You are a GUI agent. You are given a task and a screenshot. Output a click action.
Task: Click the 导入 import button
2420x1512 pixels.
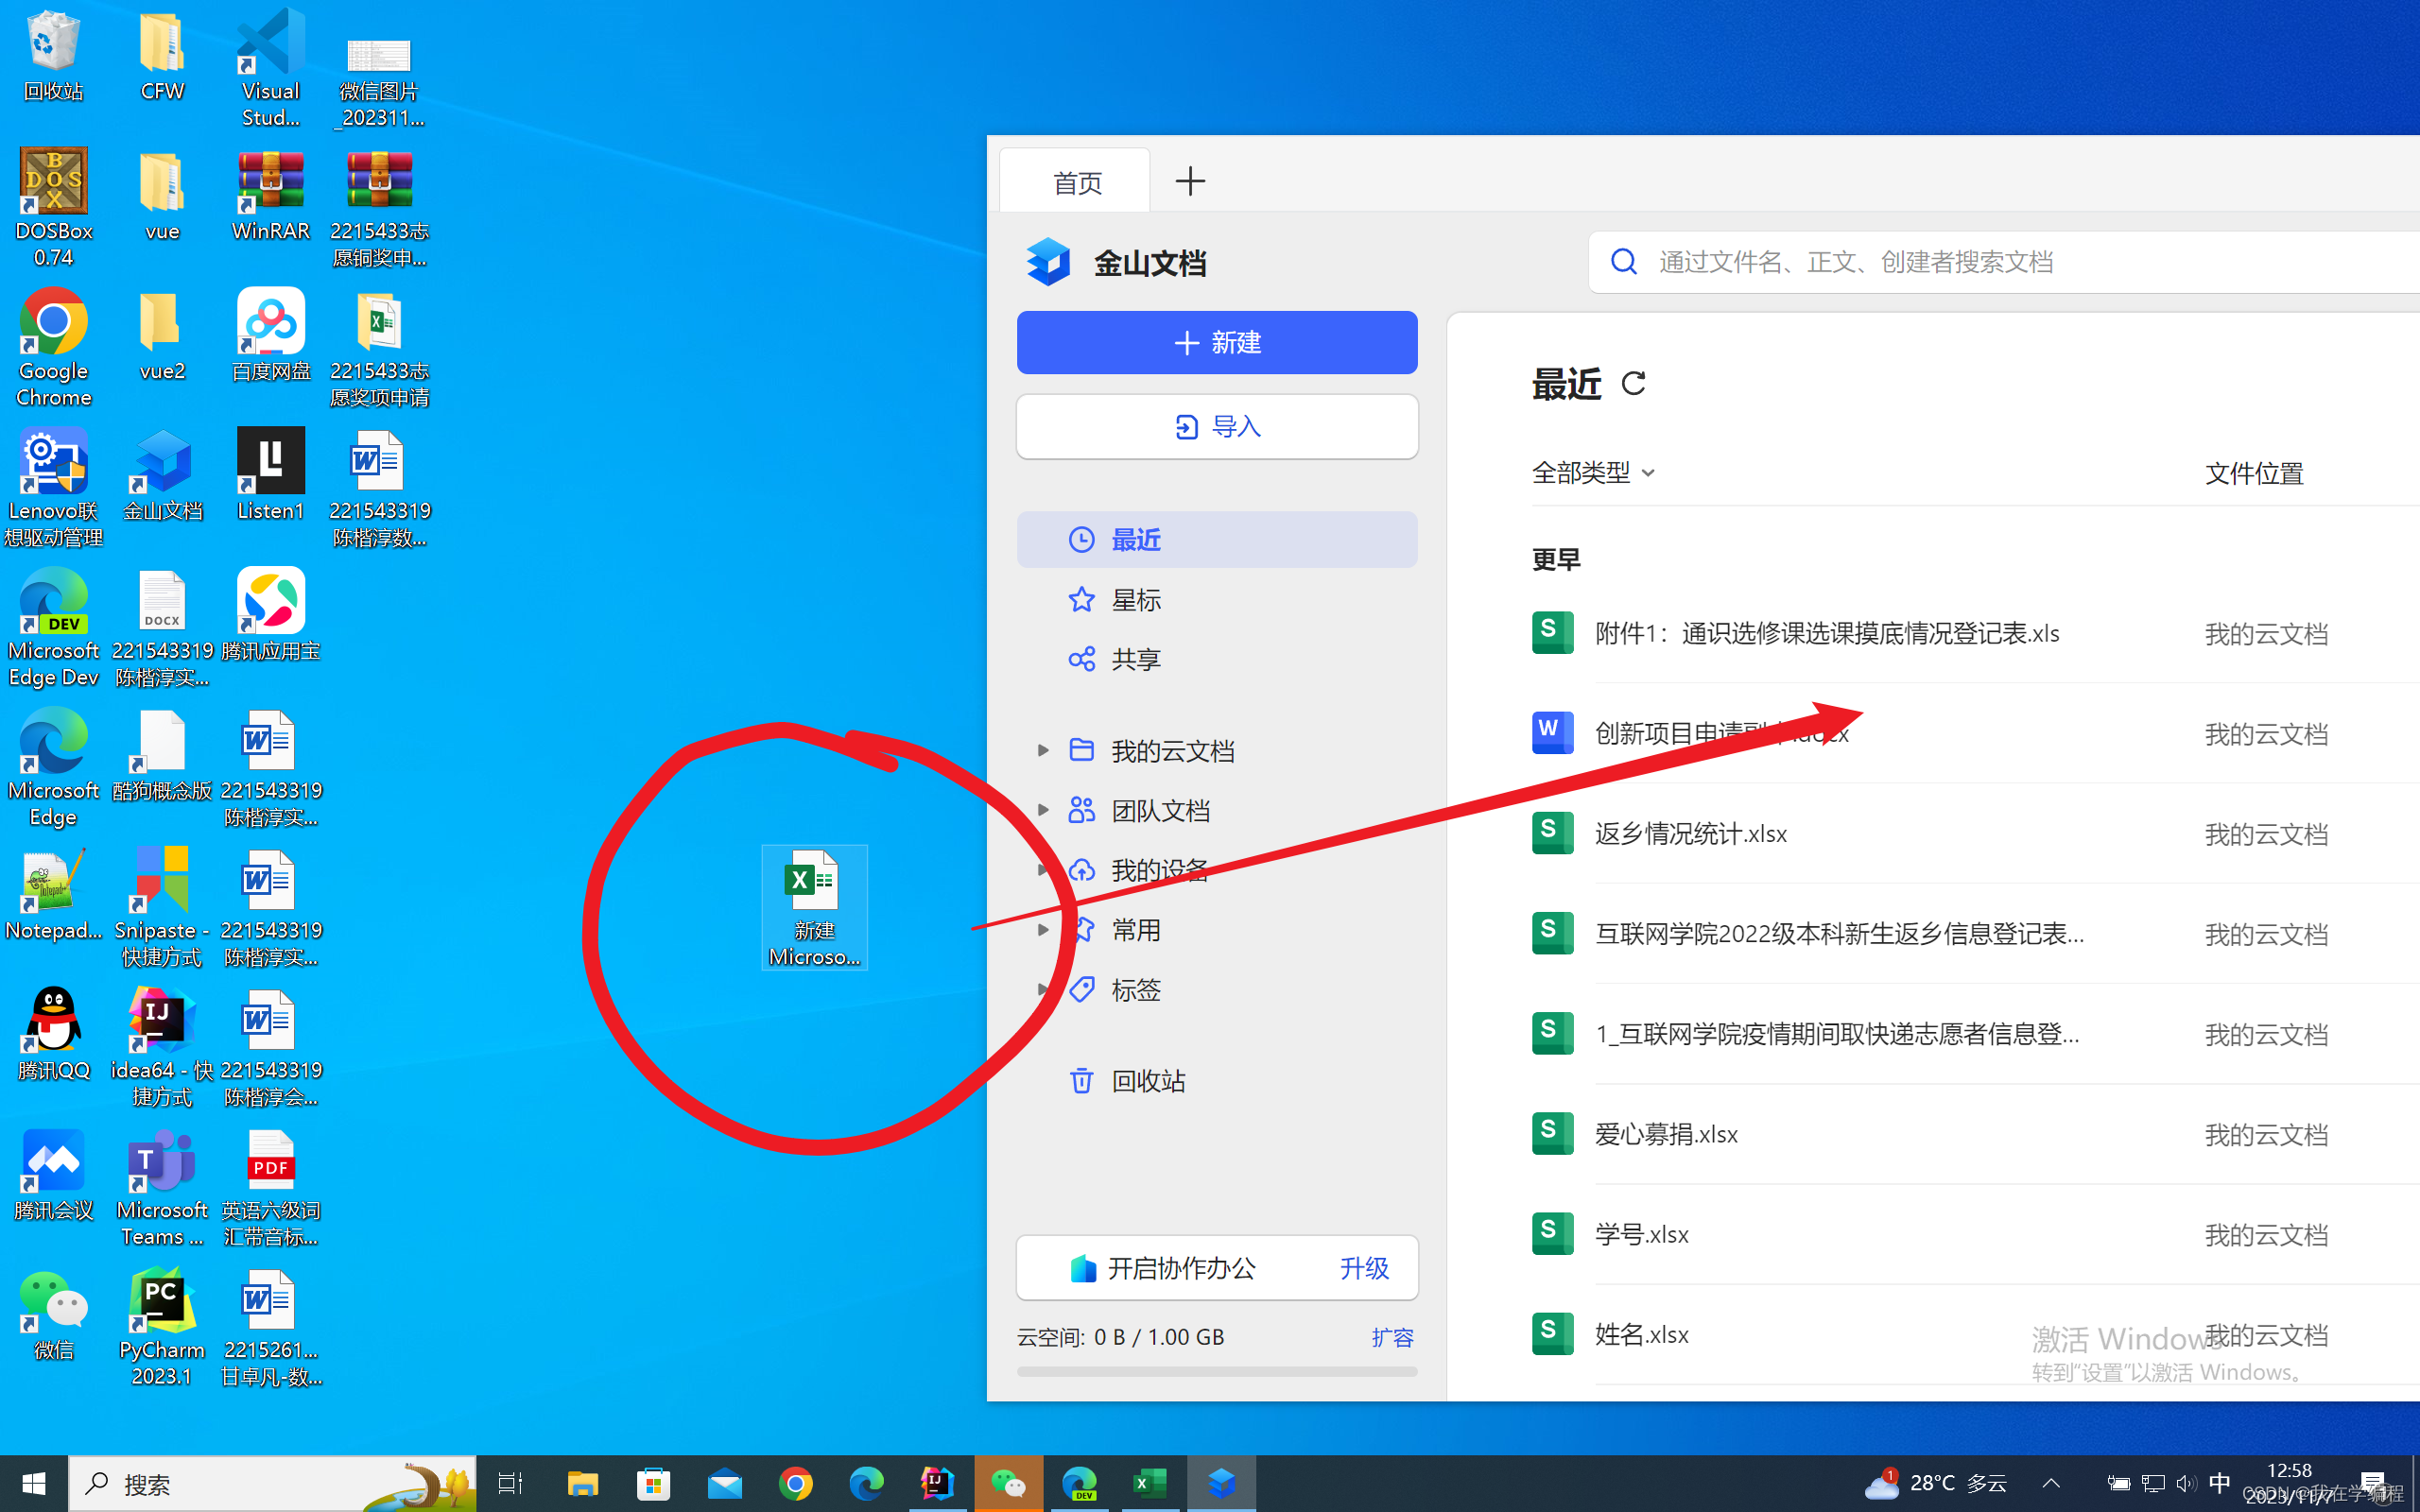click(1216, 427)
